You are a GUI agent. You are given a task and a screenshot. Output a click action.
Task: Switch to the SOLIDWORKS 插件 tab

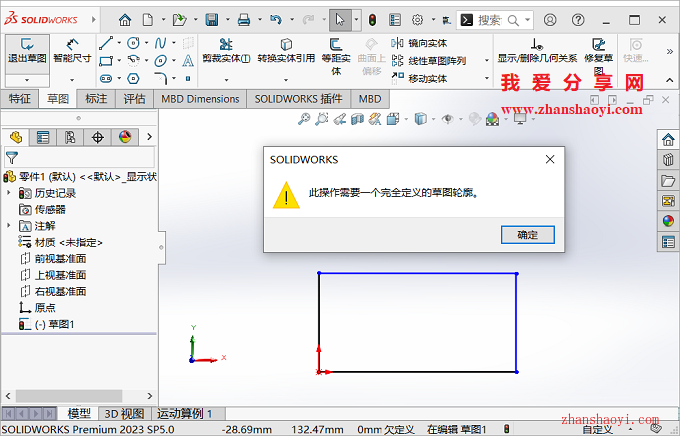point(298,99)
